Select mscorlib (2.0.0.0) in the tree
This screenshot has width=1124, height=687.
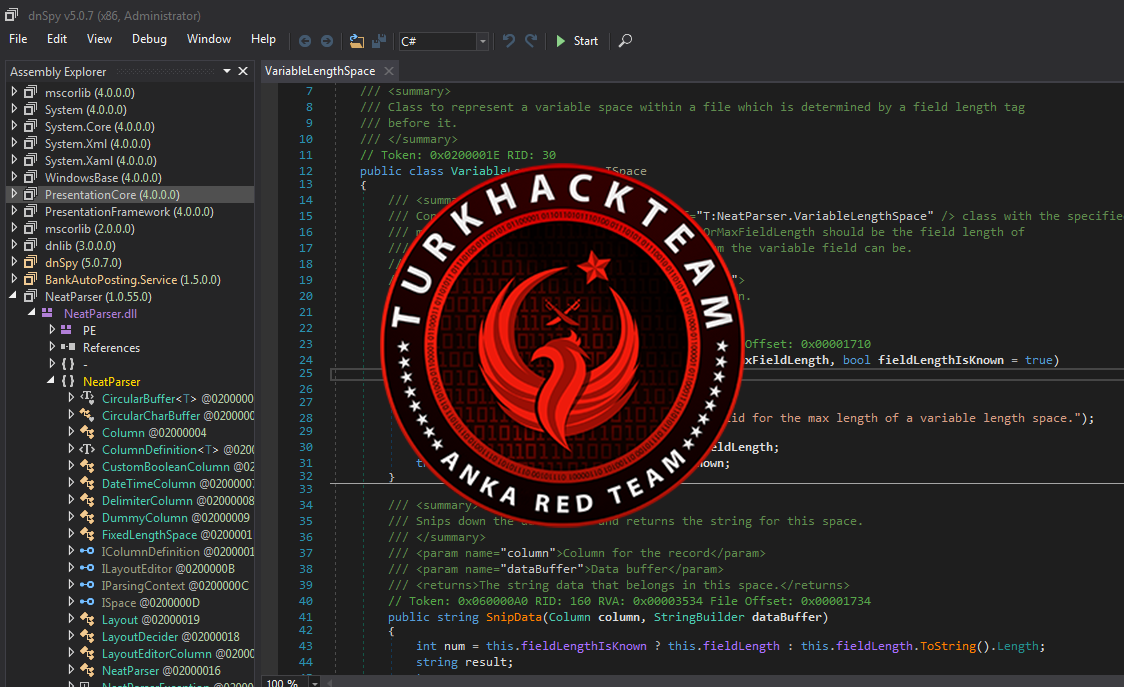[x=90, y=229]
